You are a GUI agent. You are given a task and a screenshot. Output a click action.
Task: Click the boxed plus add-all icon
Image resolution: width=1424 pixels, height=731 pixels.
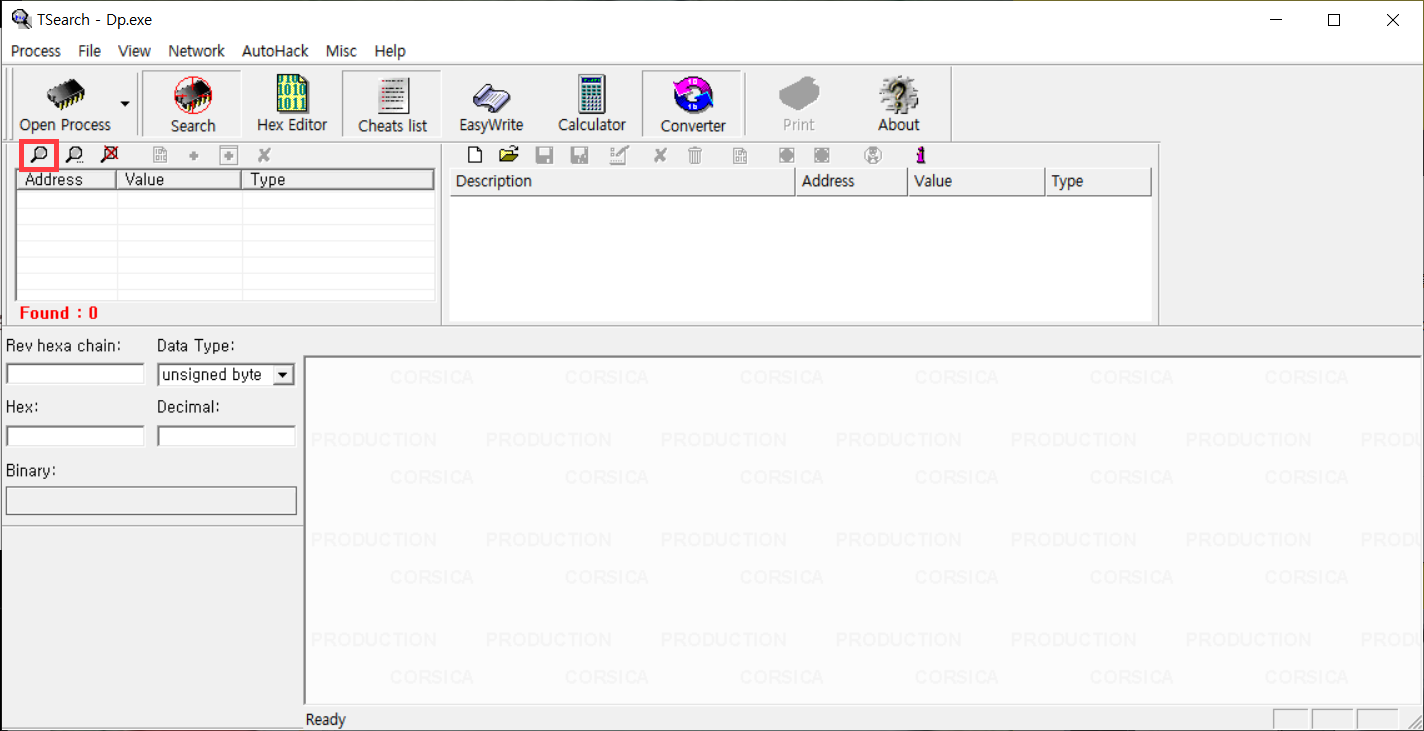(x=228, y=155)
